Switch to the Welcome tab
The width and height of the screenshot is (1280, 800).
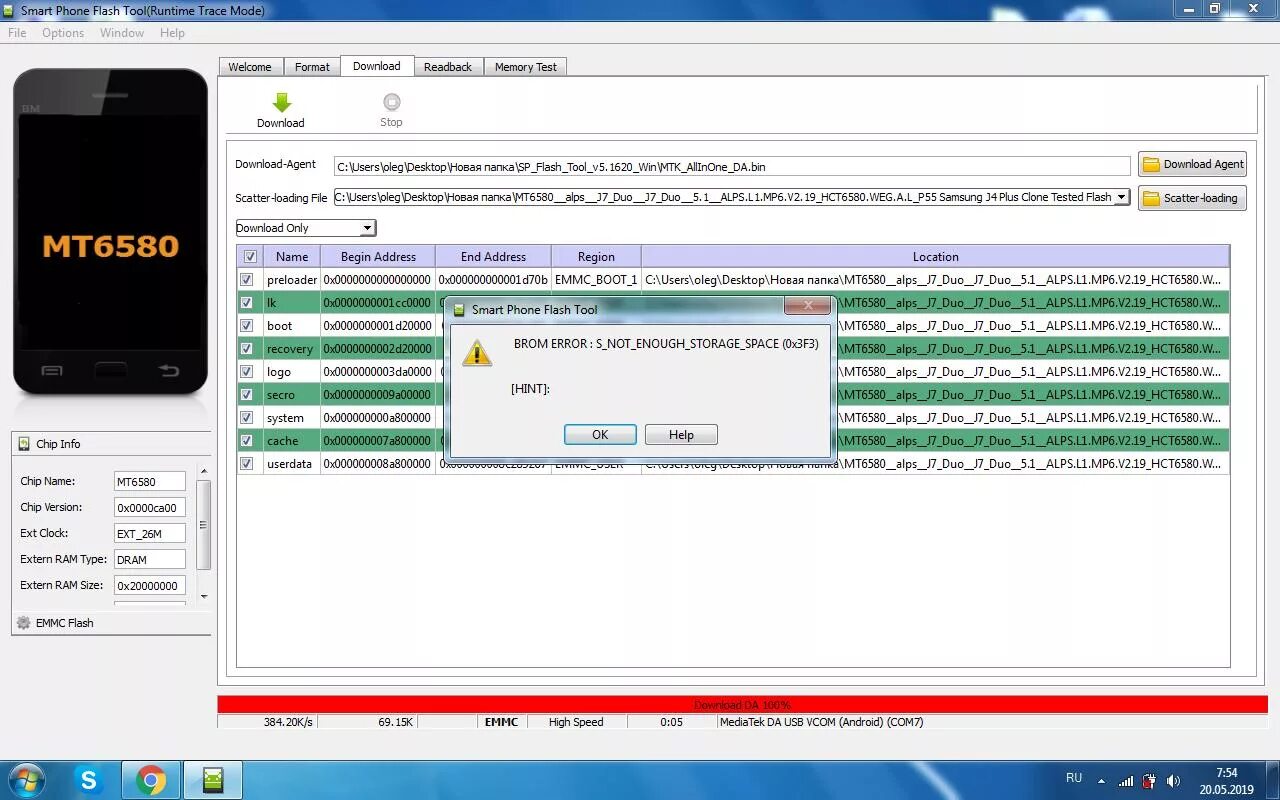(x=250, y=67)
